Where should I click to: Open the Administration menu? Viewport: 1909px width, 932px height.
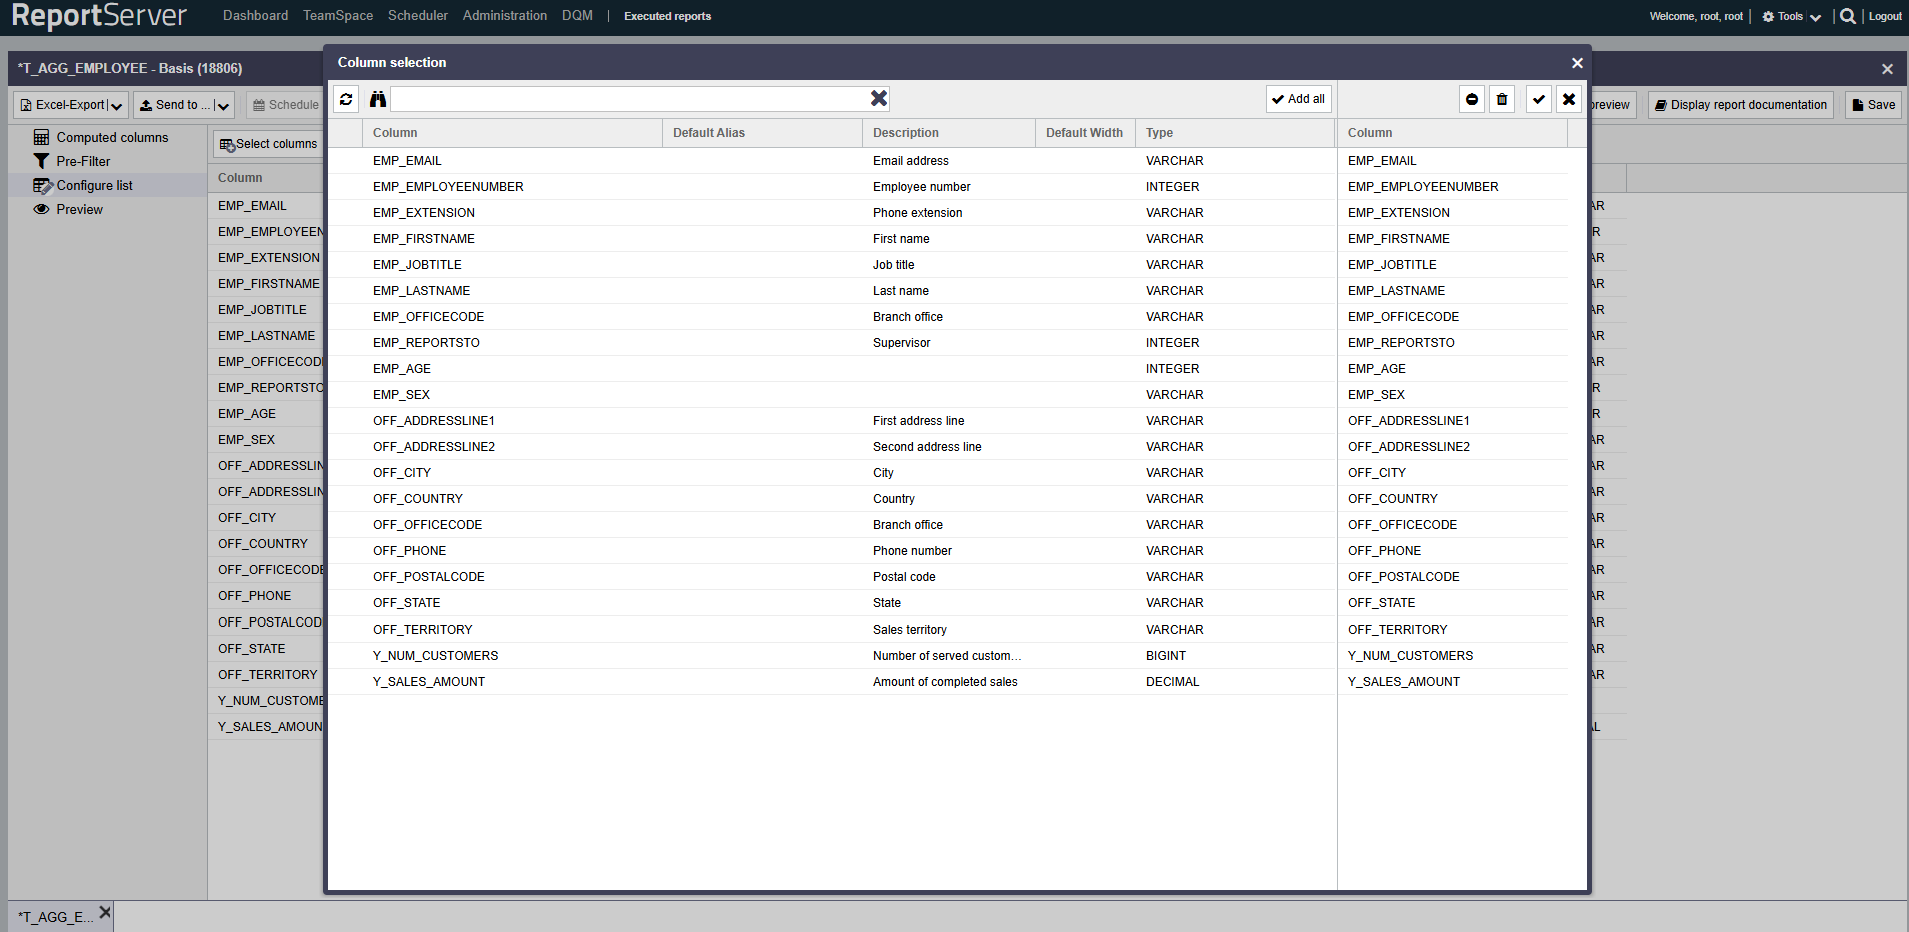504,16
